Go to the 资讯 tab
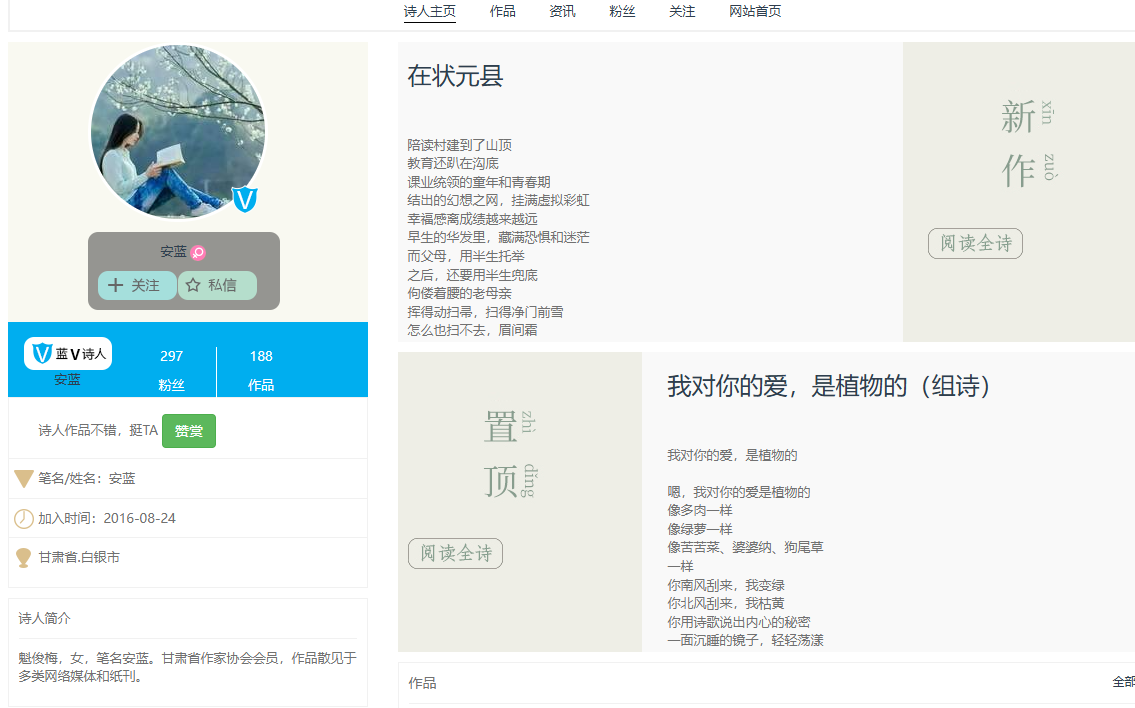This screenshot has width=1135, height=708. tap(562, 12)
